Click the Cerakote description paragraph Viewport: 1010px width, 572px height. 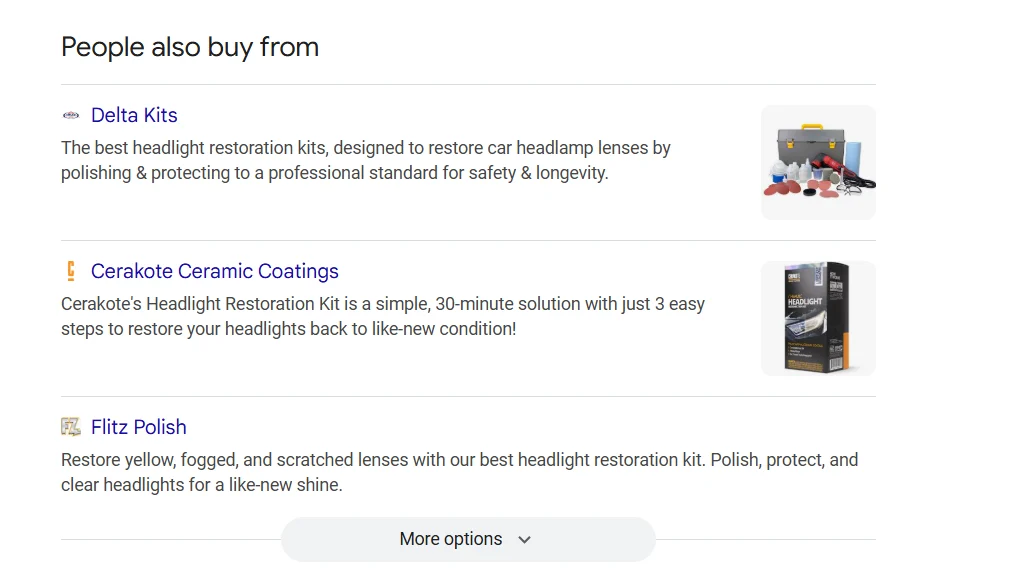click(x=382, y=316)
